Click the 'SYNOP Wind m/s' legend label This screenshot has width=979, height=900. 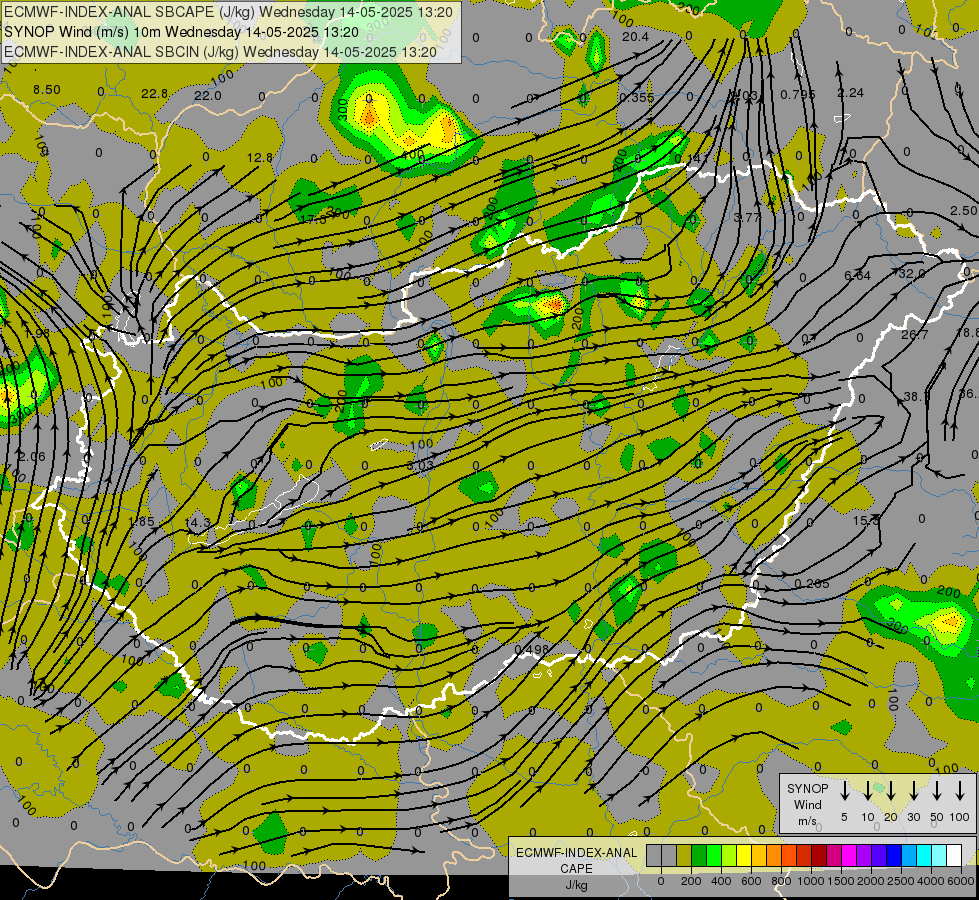[x=807, y=804]
